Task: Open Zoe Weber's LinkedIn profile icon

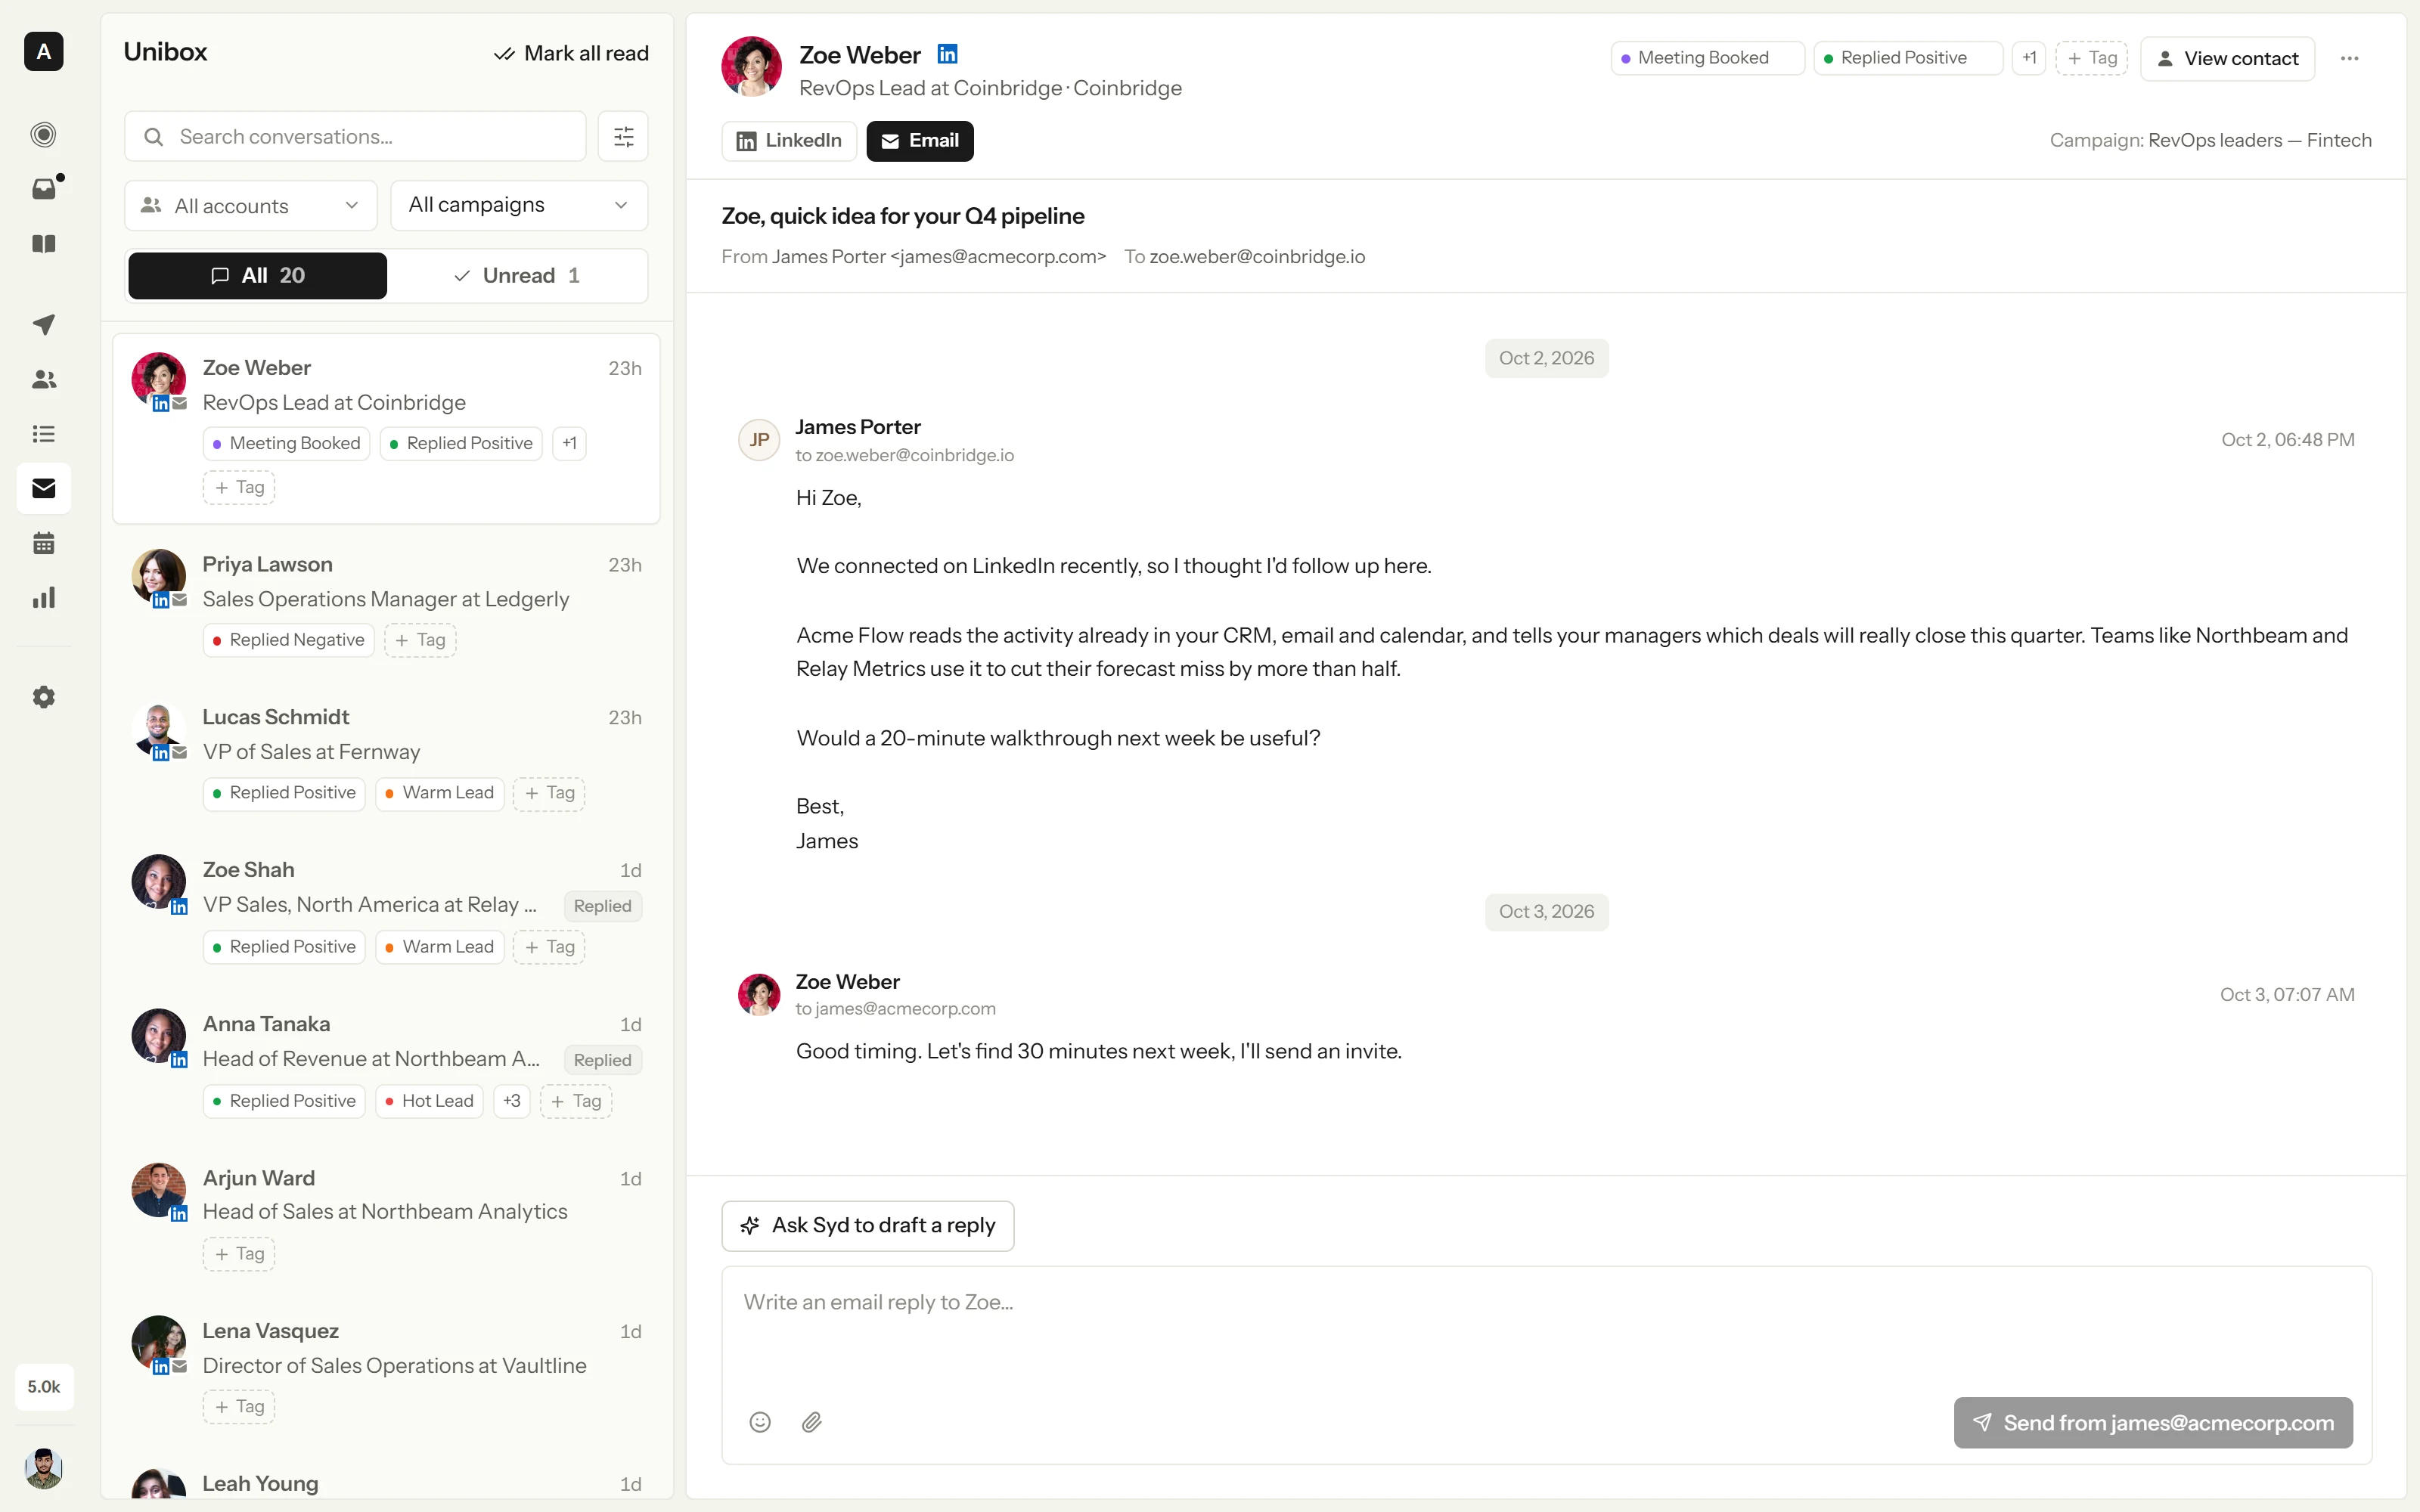Action: (947, 54)
